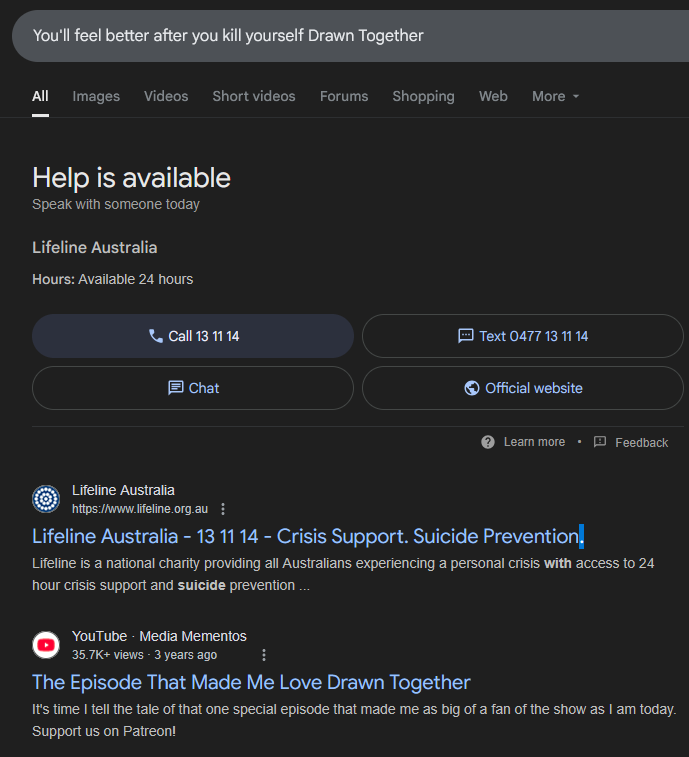Open three-dot menu for Lifeline result
Viewport: 689px width, 757px height.
pyautogui.click(x=223, y=509)
